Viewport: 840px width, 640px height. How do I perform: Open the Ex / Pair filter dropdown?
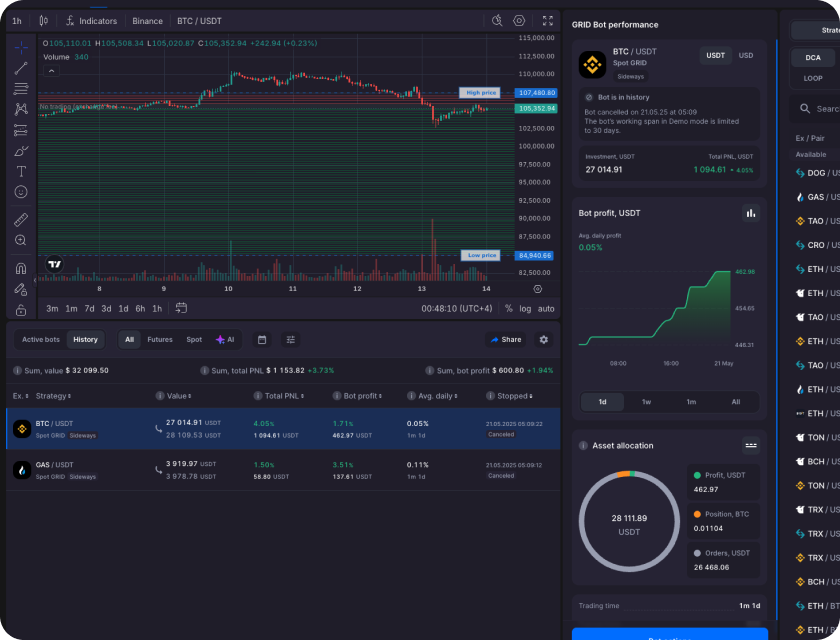(812, 138)
